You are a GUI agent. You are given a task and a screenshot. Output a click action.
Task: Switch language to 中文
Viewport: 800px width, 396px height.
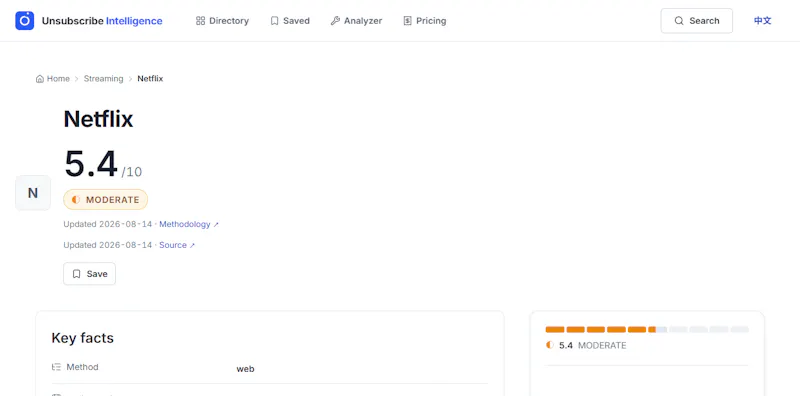click(x=762, y=21)
